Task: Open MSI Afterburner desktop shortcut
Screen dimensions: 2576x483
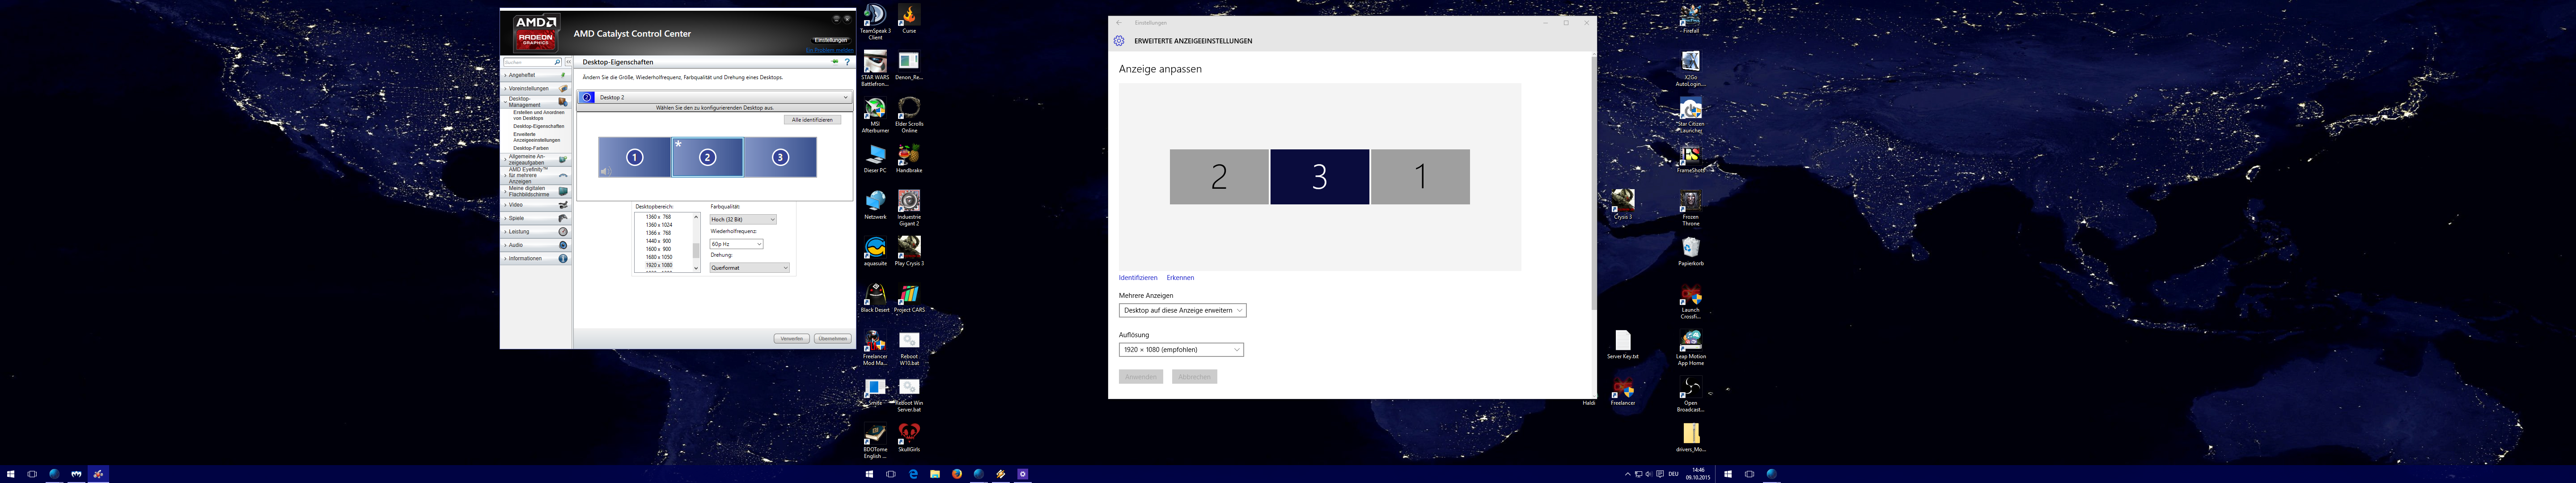Action: click(x=875, y=114)
